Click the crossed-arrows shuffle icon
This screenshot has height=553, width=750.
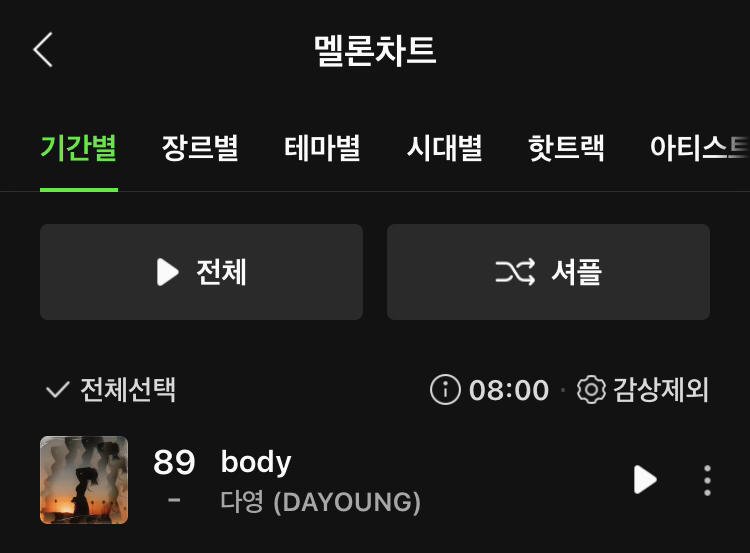515,272
